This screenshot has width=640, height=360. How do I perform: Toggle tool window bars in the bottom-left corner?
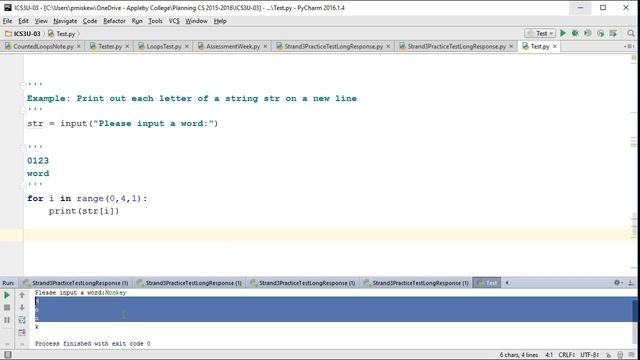pos(8,355)
